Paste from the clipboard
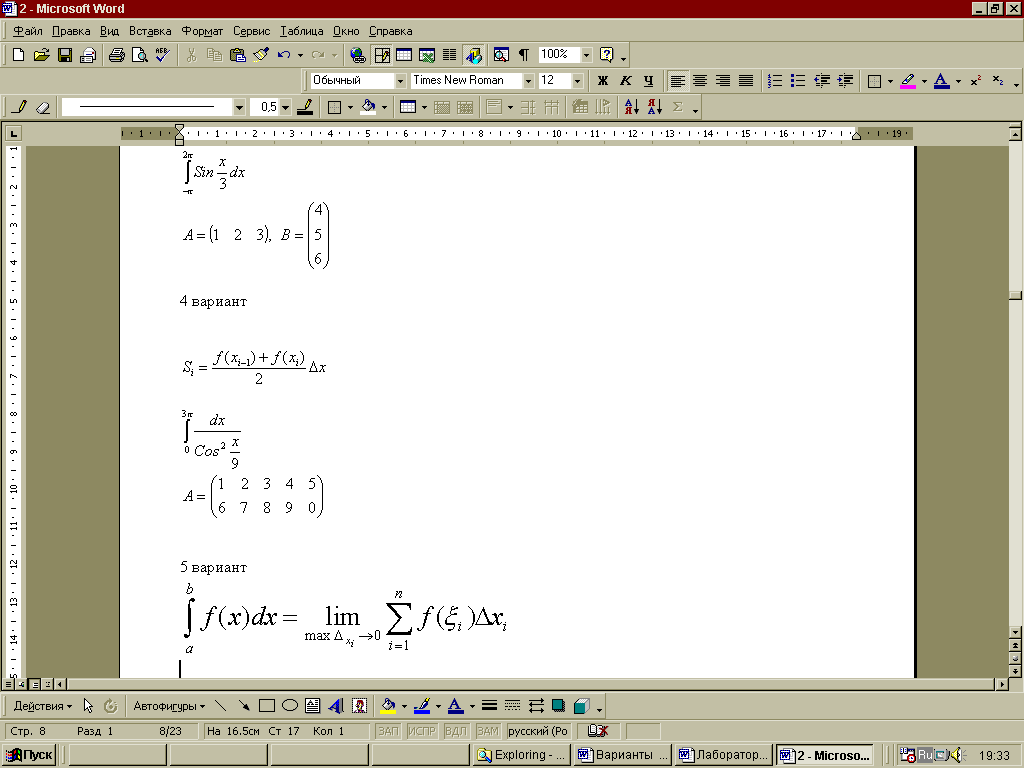Screen dimensions: 1024x768 tap(238, 55)
